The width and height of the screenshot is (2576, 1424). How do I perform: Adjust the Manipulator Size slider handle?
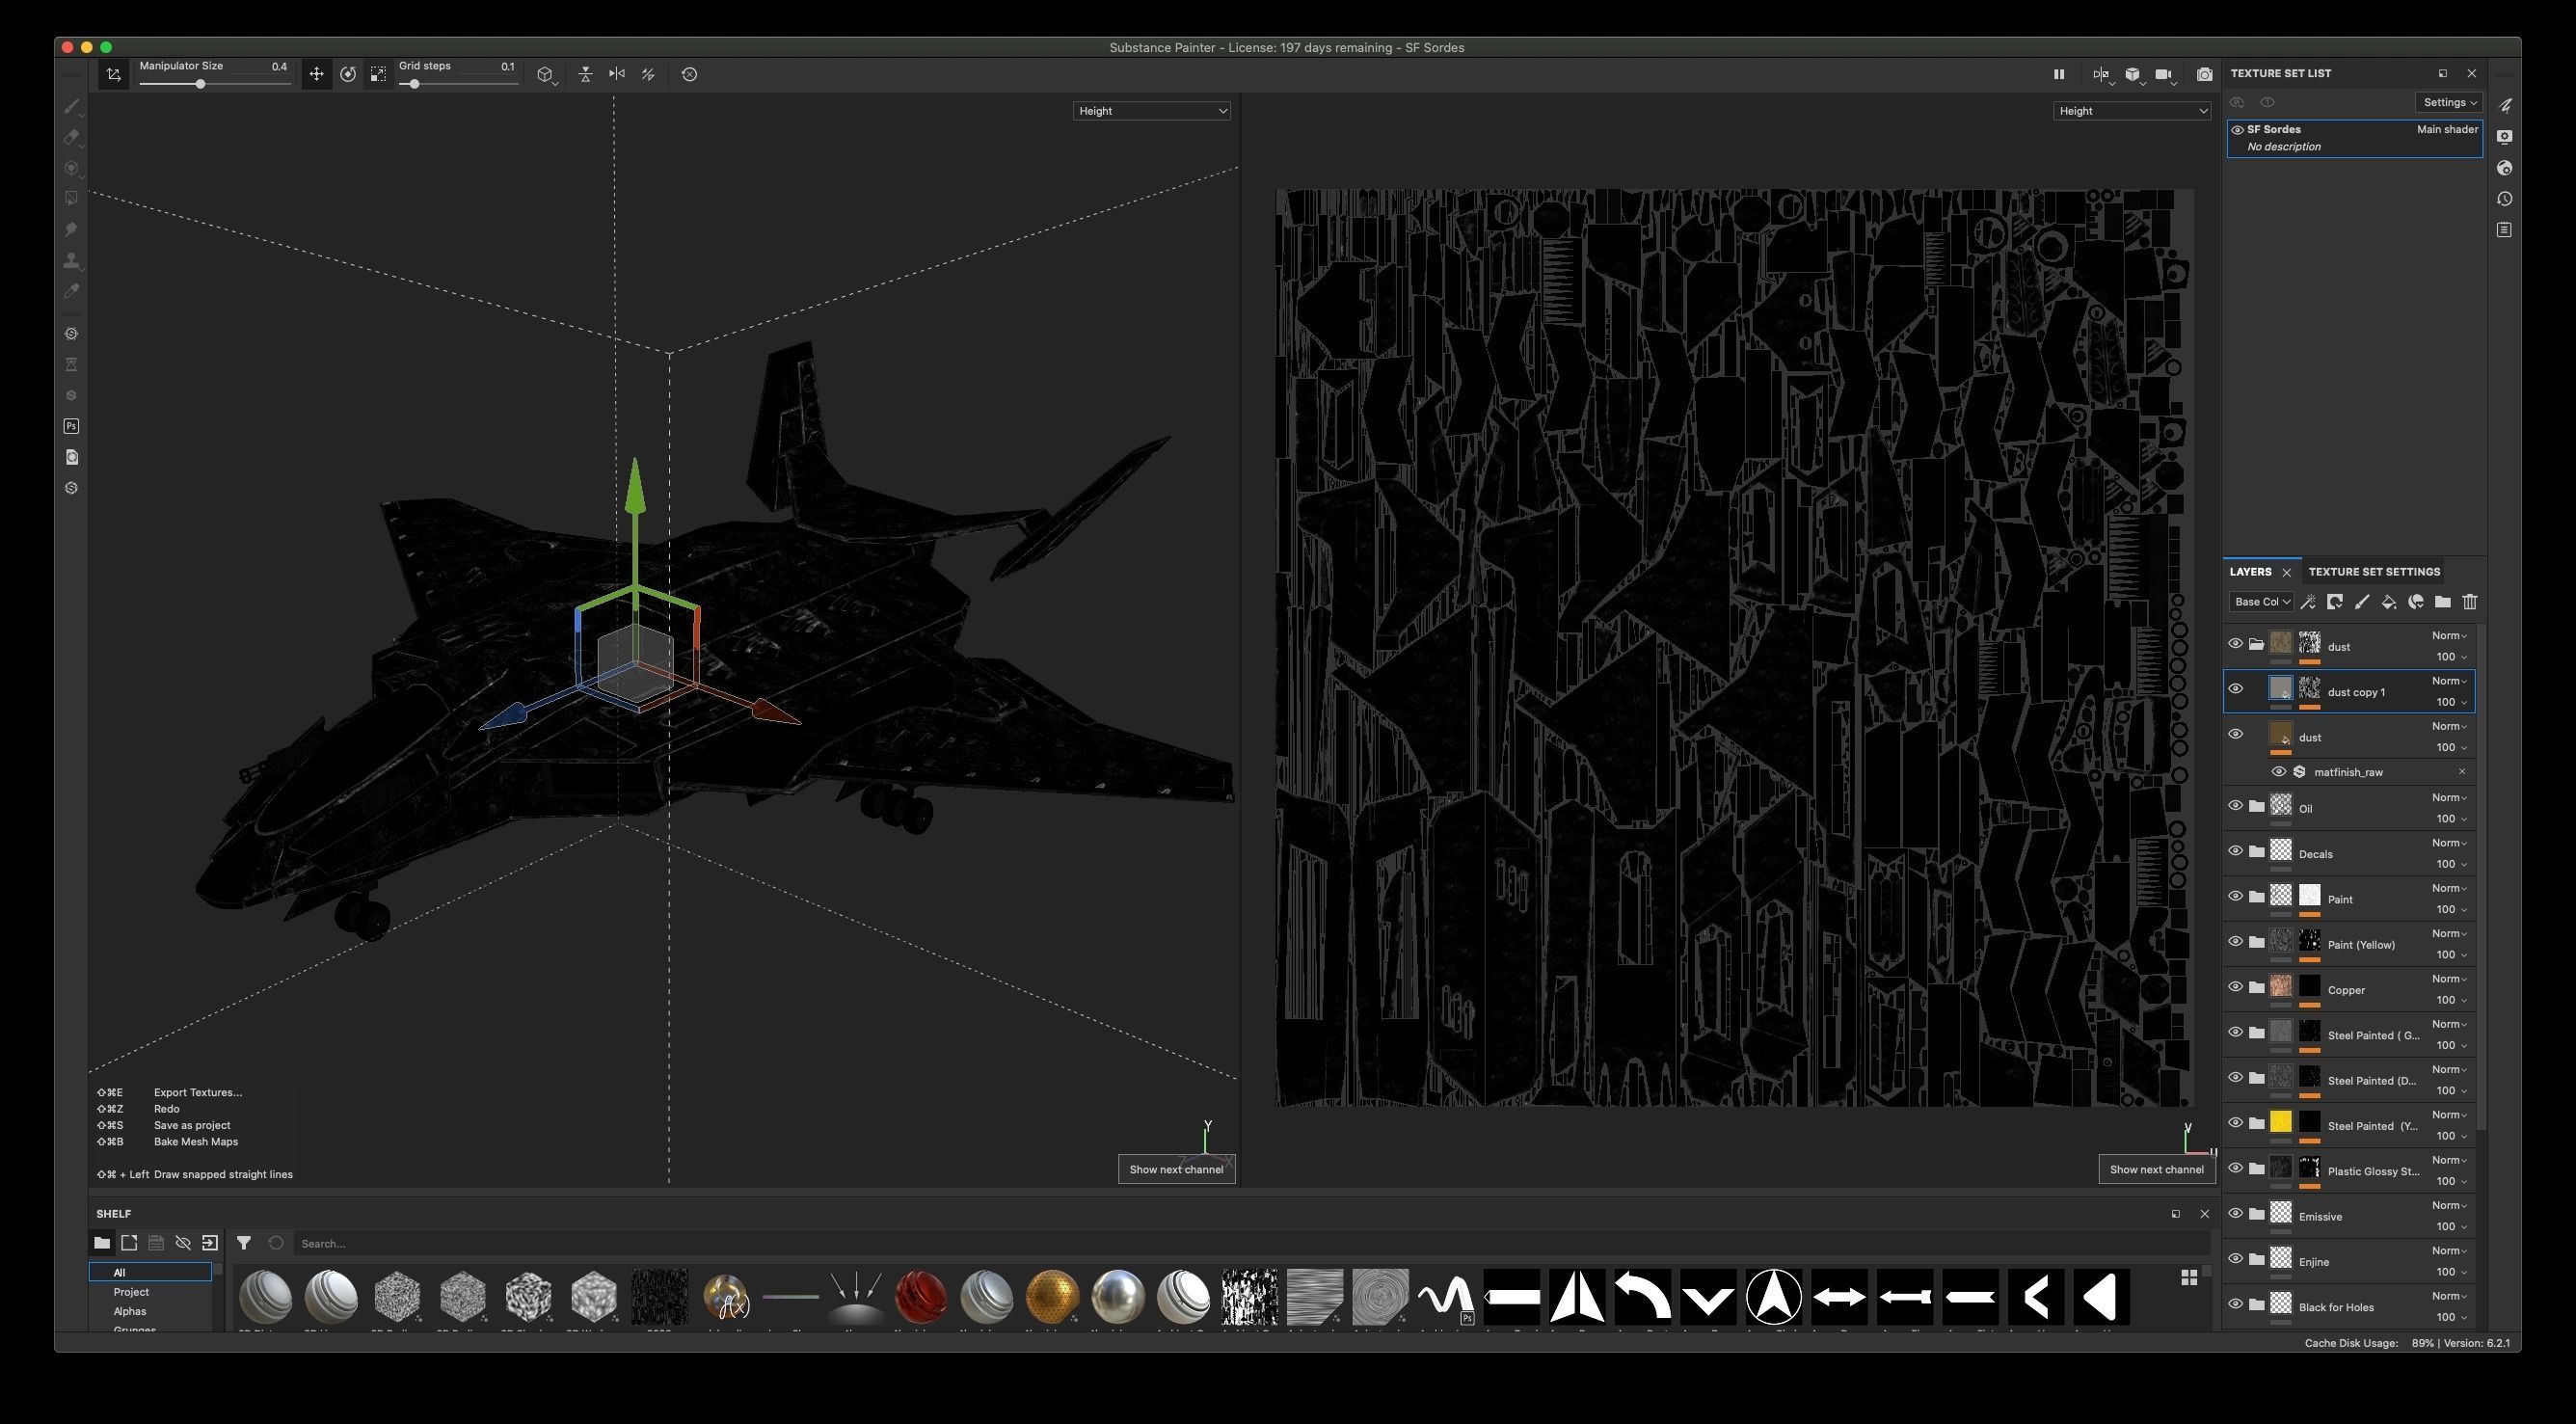200,84
